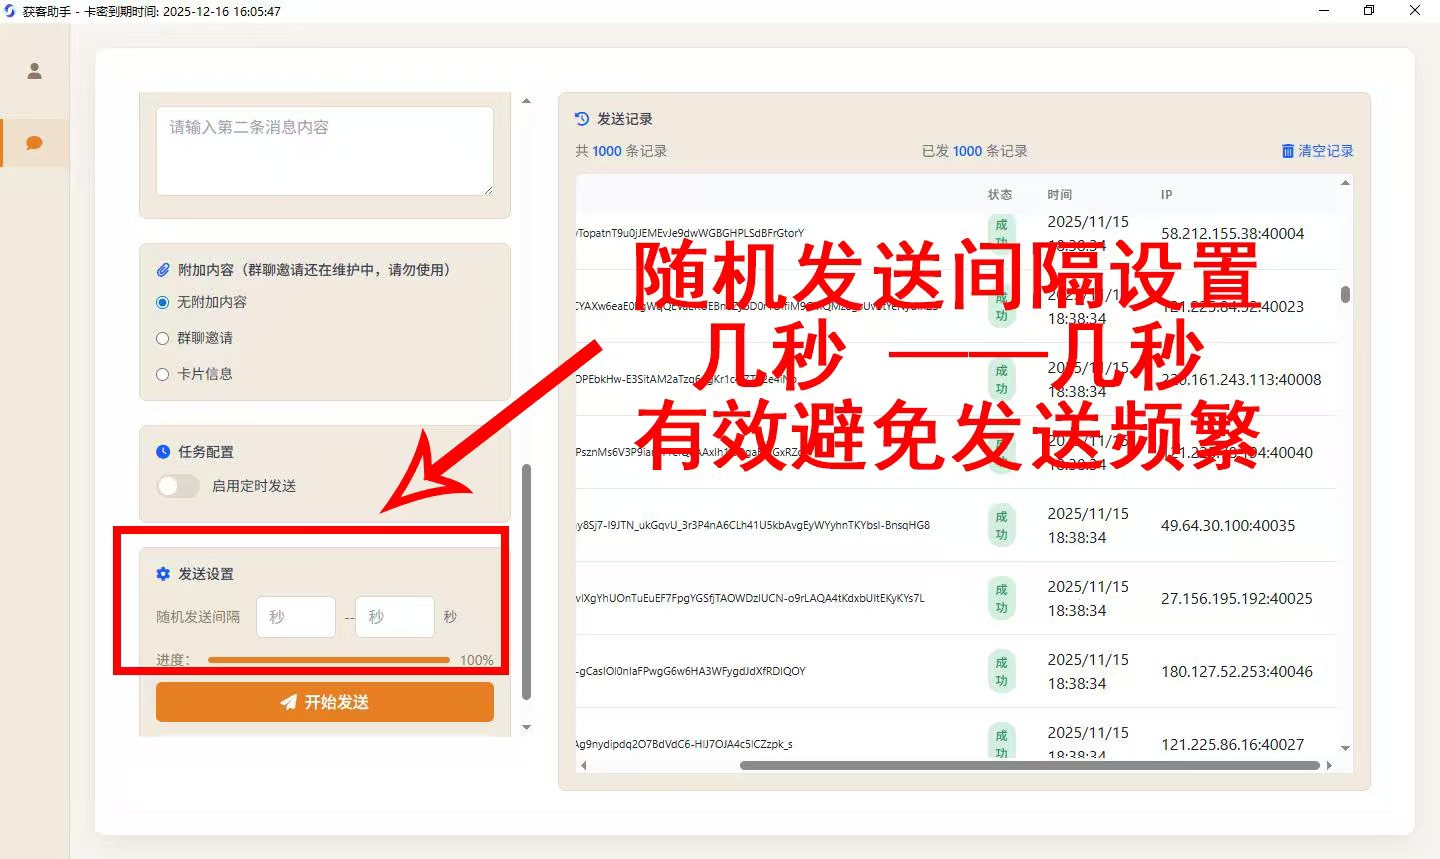Viewport: 1440px width, 859px height.
Task: Click the paperclip icon for 附加内容
Action: click(x=163, y=270)
